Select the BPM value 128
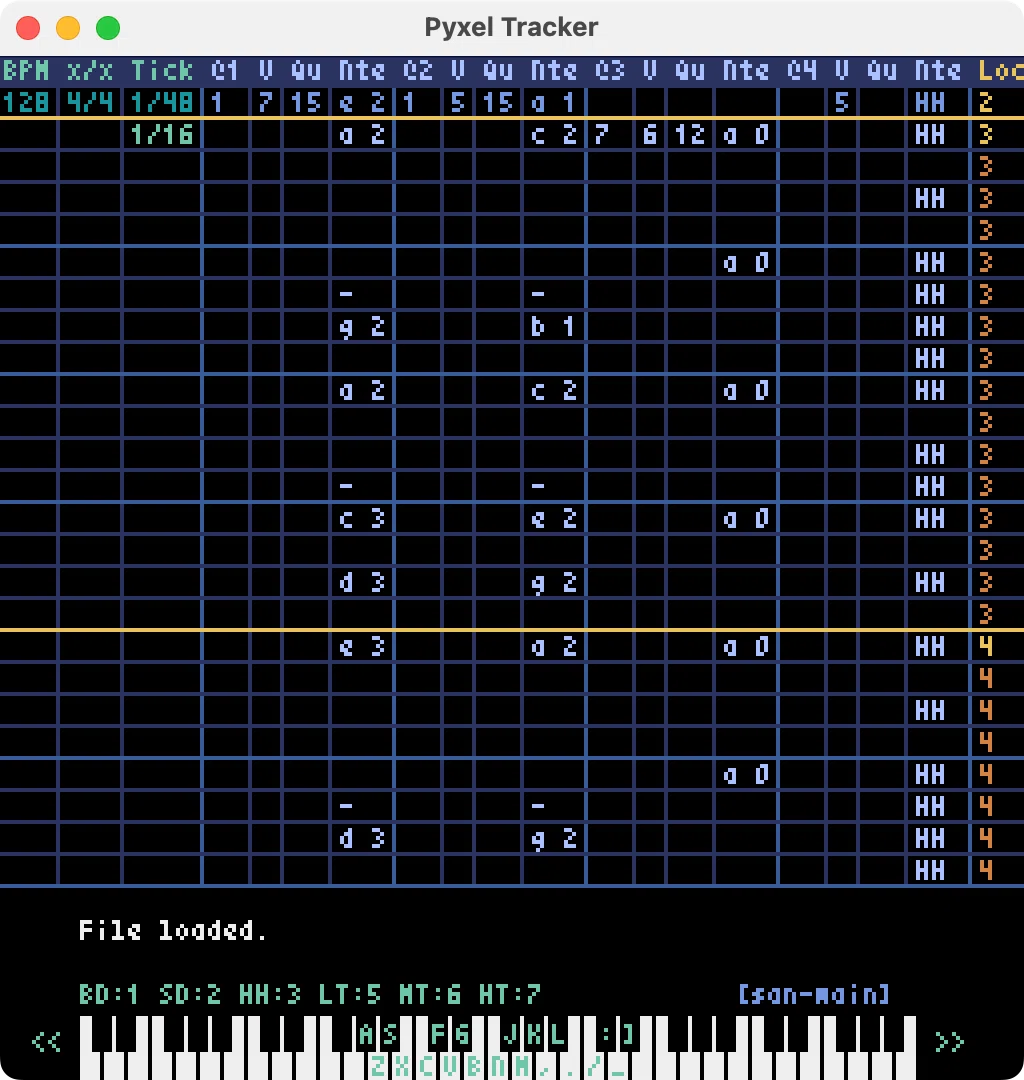The image size is (1024, 1080). [26, 103]
